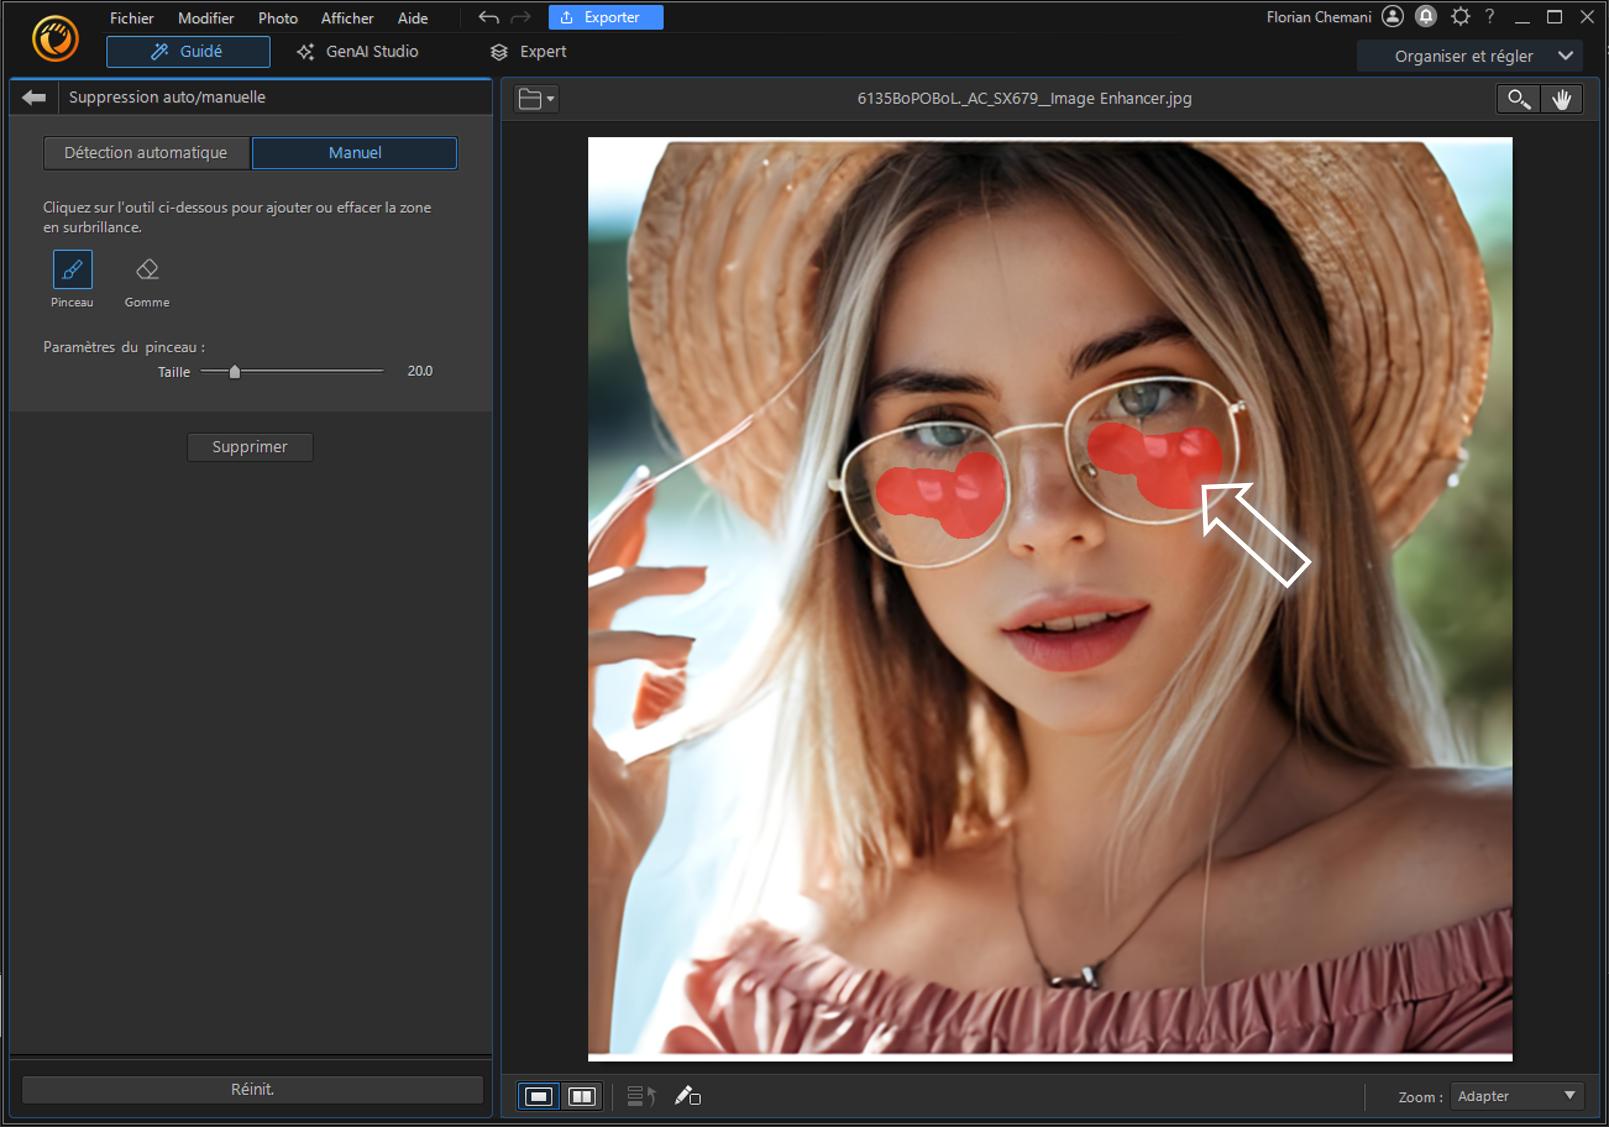Open the settings gear icon
This screenshot has height=1127, width=1609.
point(1460,17)
